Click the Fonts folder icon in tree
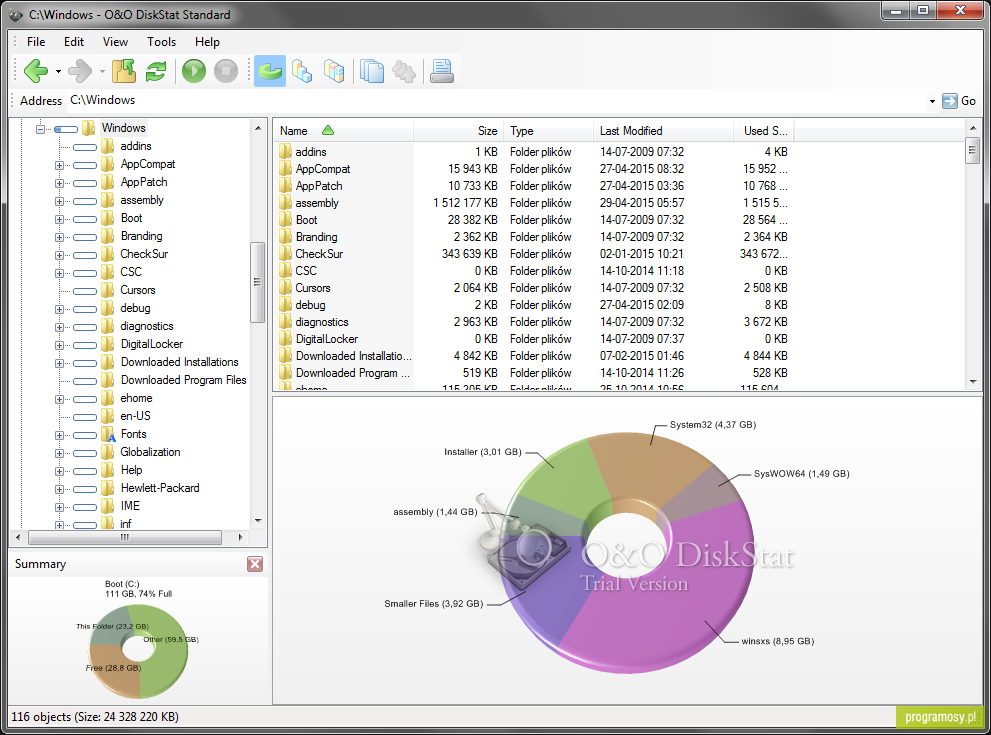This screenshot has width=991, height=735. pyautogui.click(x=108, y=434)
